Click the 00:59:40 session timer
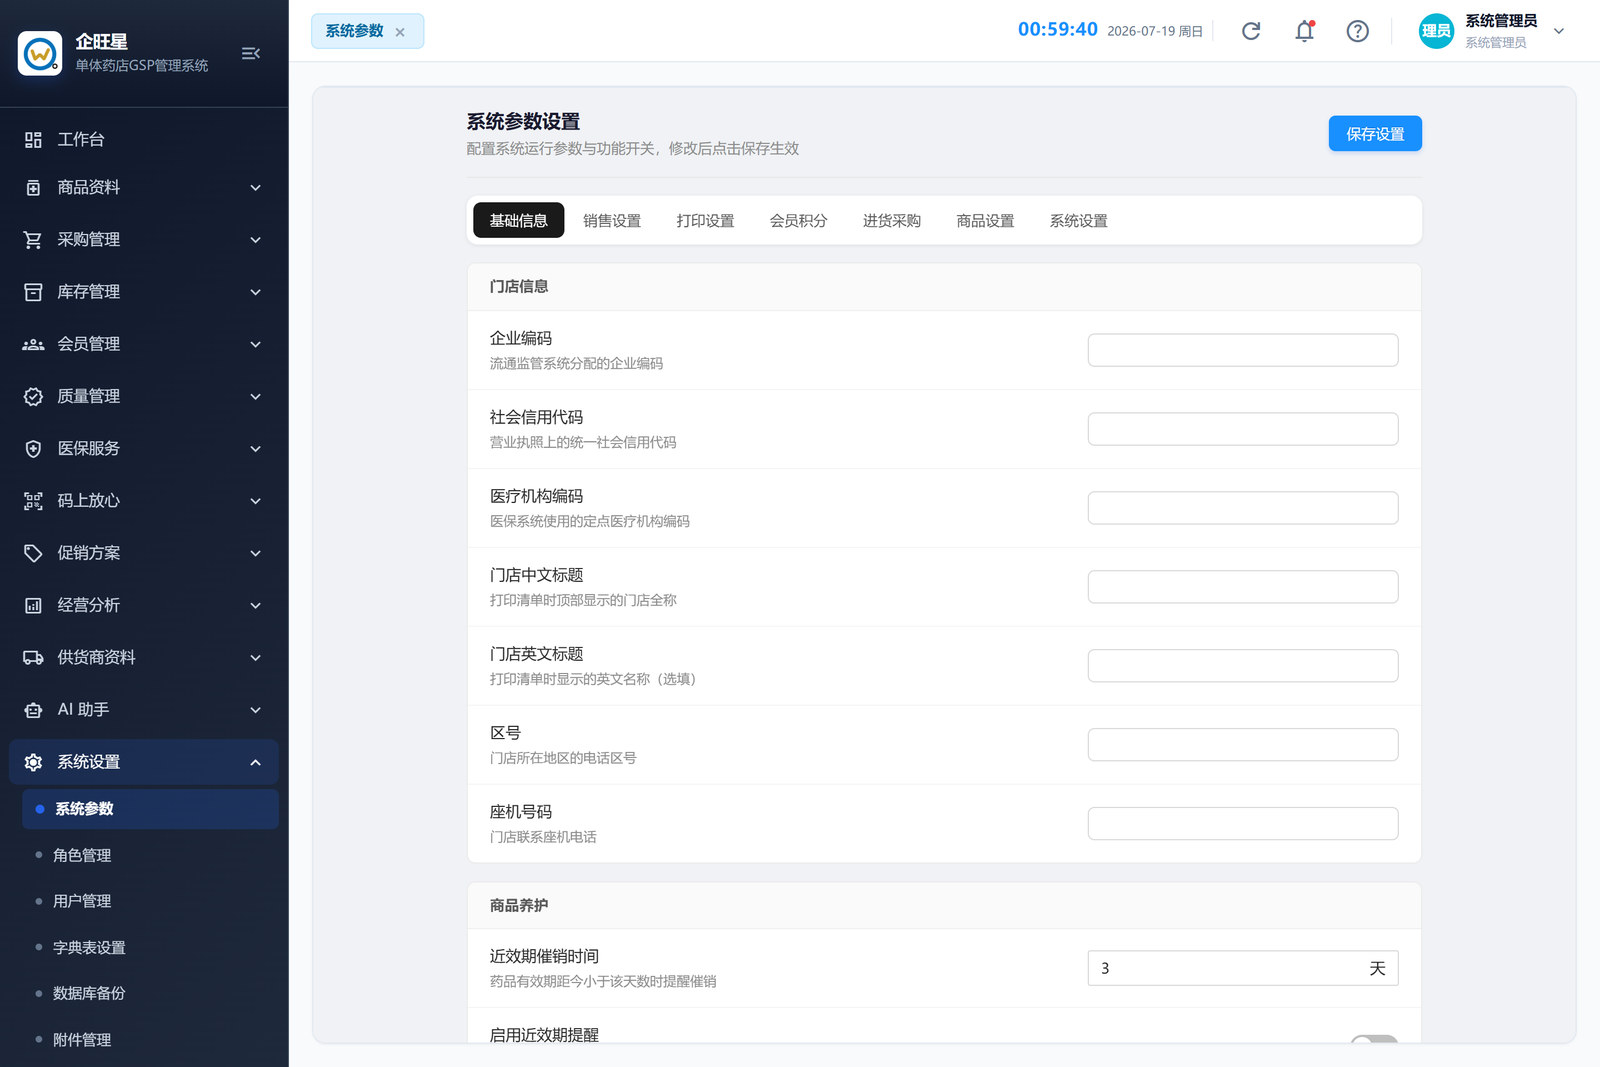Screen dimensions: 1600x1067 pyautogui.click(x=1058, y=30)
